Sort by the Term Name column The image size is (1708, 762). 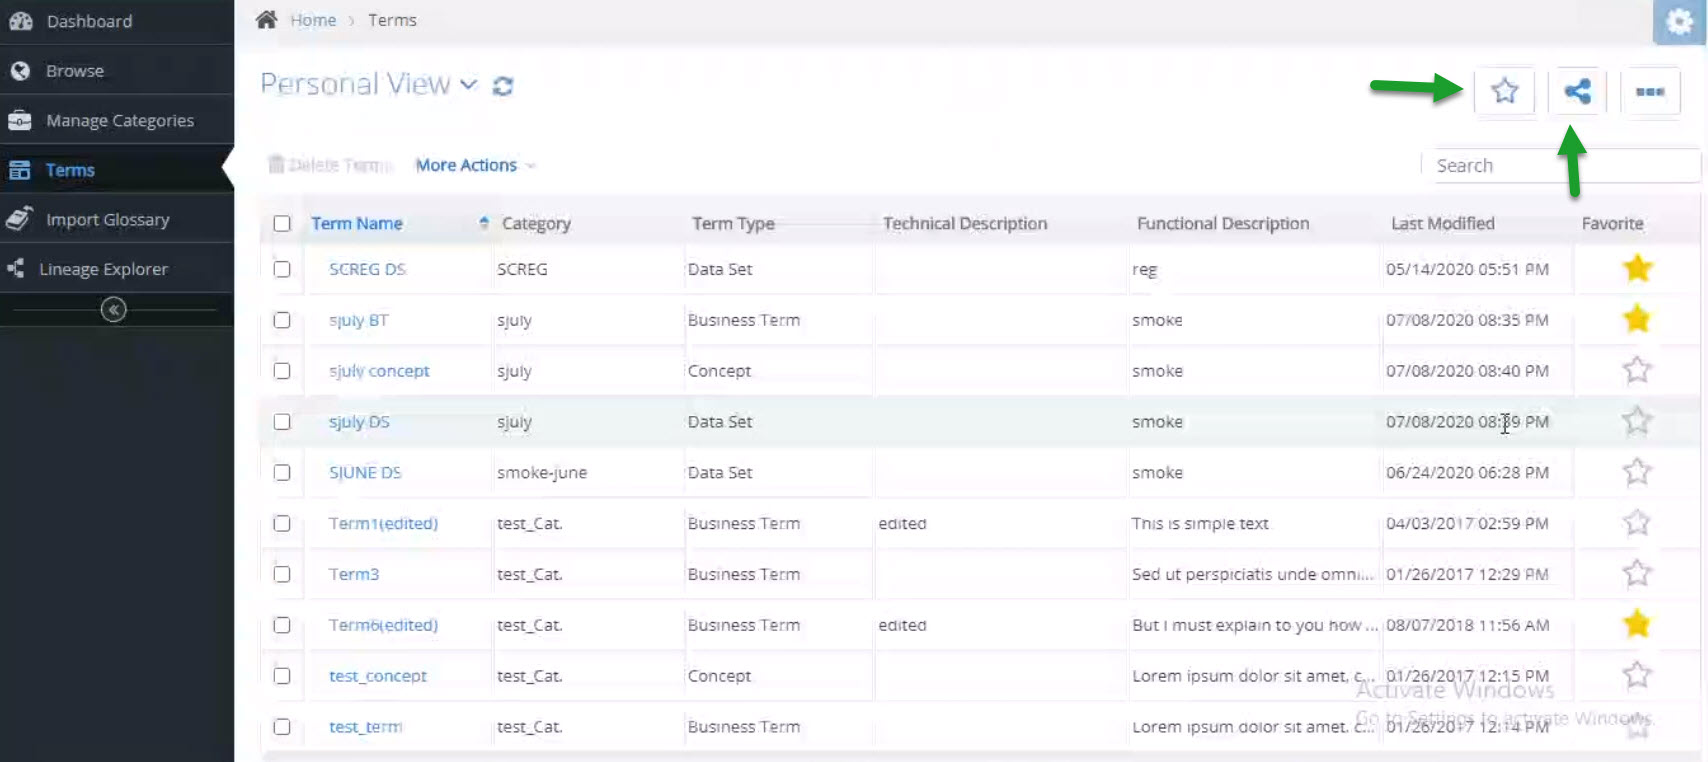pos(357,224)
